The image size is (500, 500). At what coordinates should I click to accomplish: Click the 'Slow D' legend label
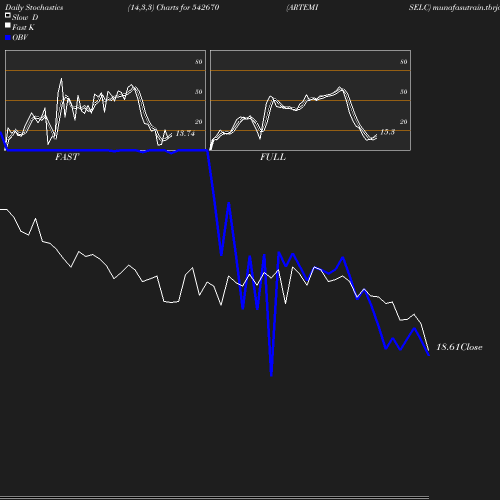coord(25,17)
